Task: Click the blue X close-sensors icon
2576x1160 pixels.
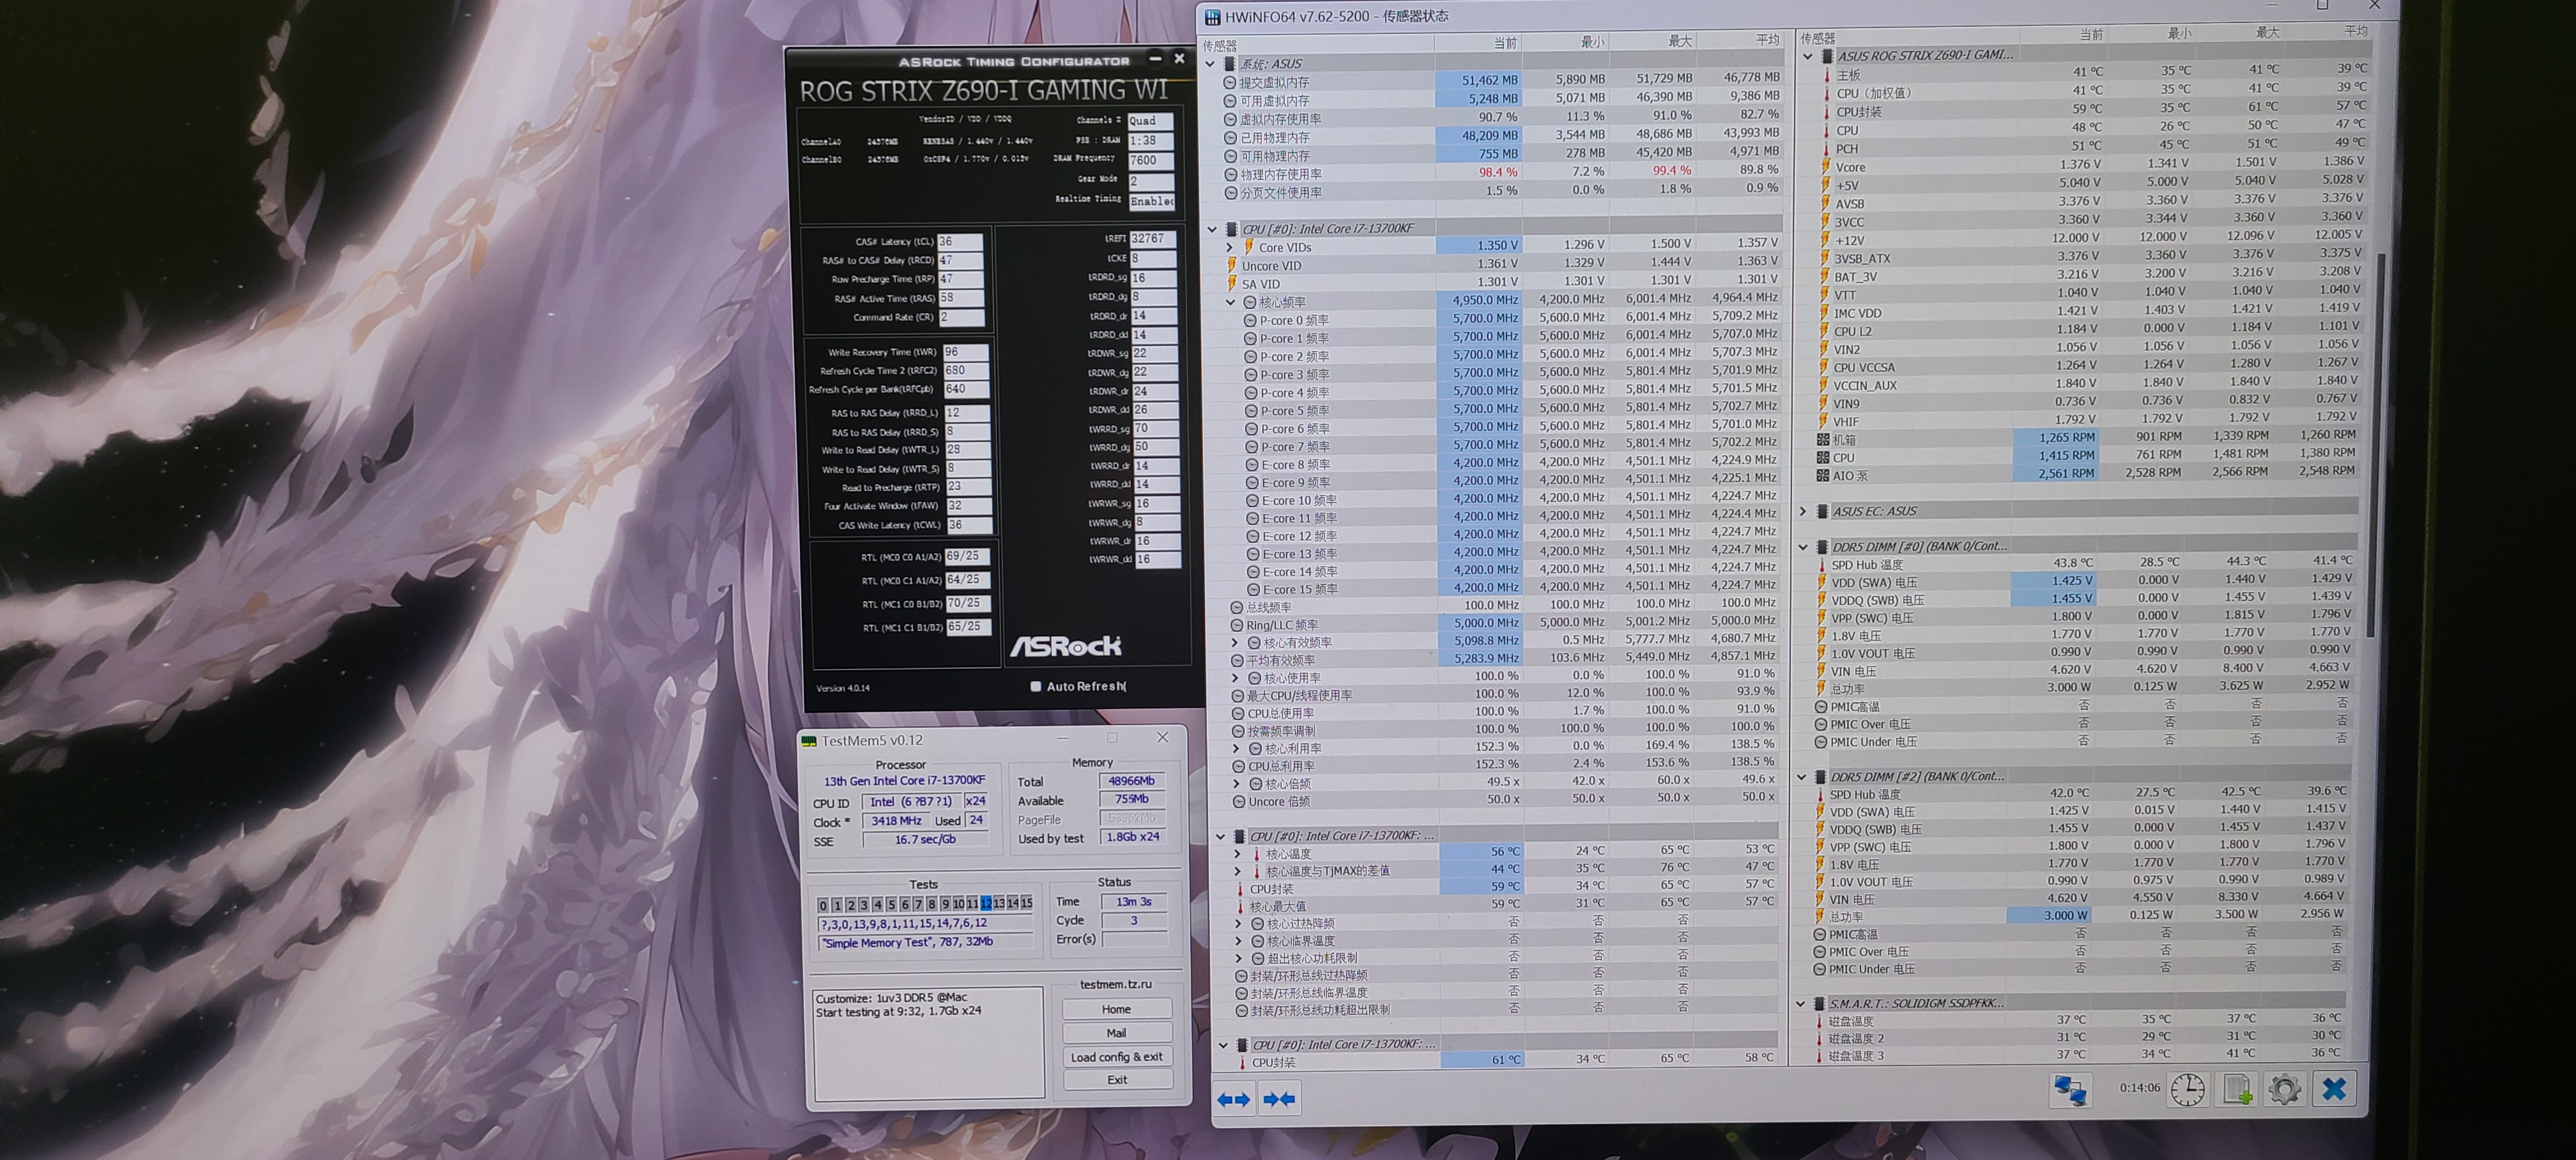Action: tap(2334, 1089)
